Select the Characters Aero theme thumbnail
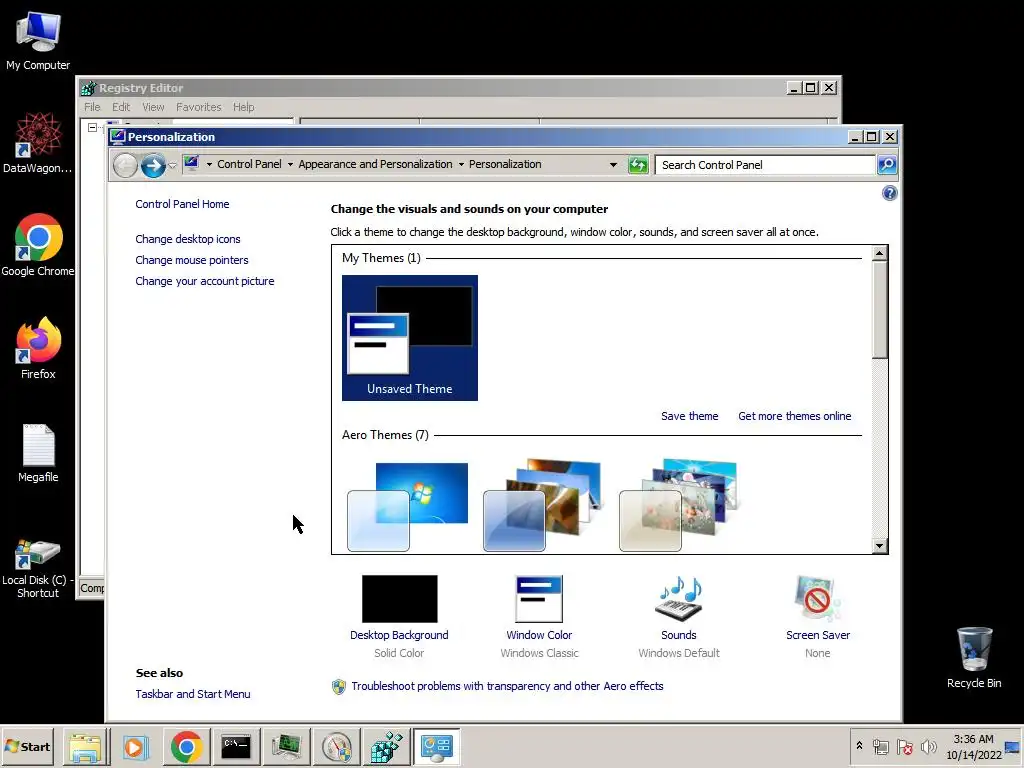 pyautogui.click(x=679, y=506)
